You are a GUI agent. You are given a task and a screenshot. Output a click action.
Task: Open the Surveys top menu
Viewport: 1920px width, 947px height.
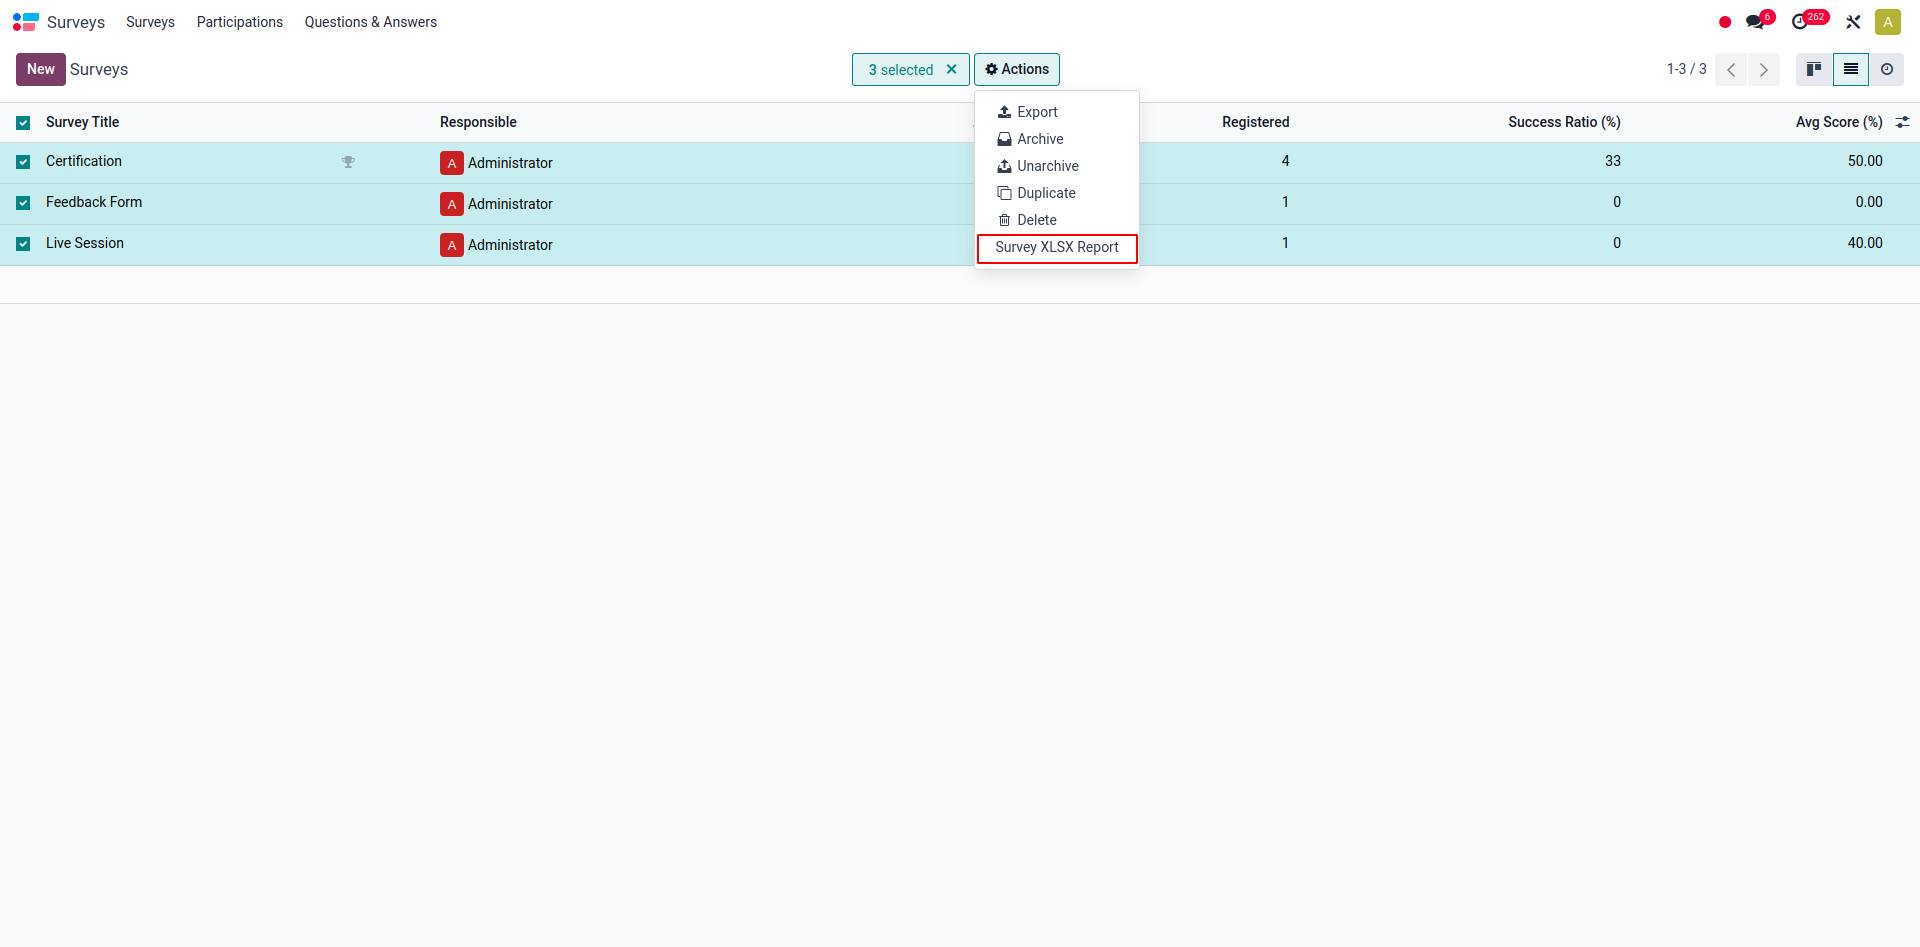150,22
